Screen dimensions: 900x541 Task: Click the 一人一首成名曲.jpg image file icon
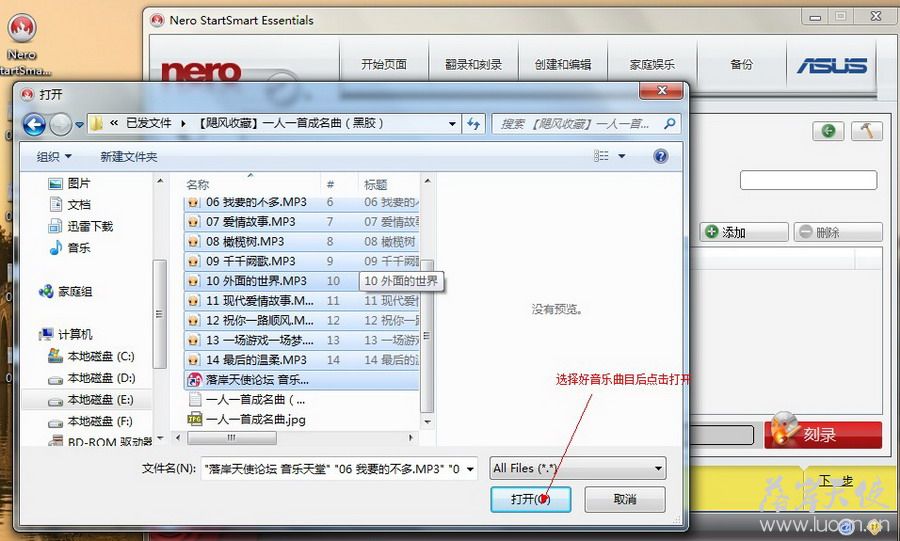[x=195, y=419]
